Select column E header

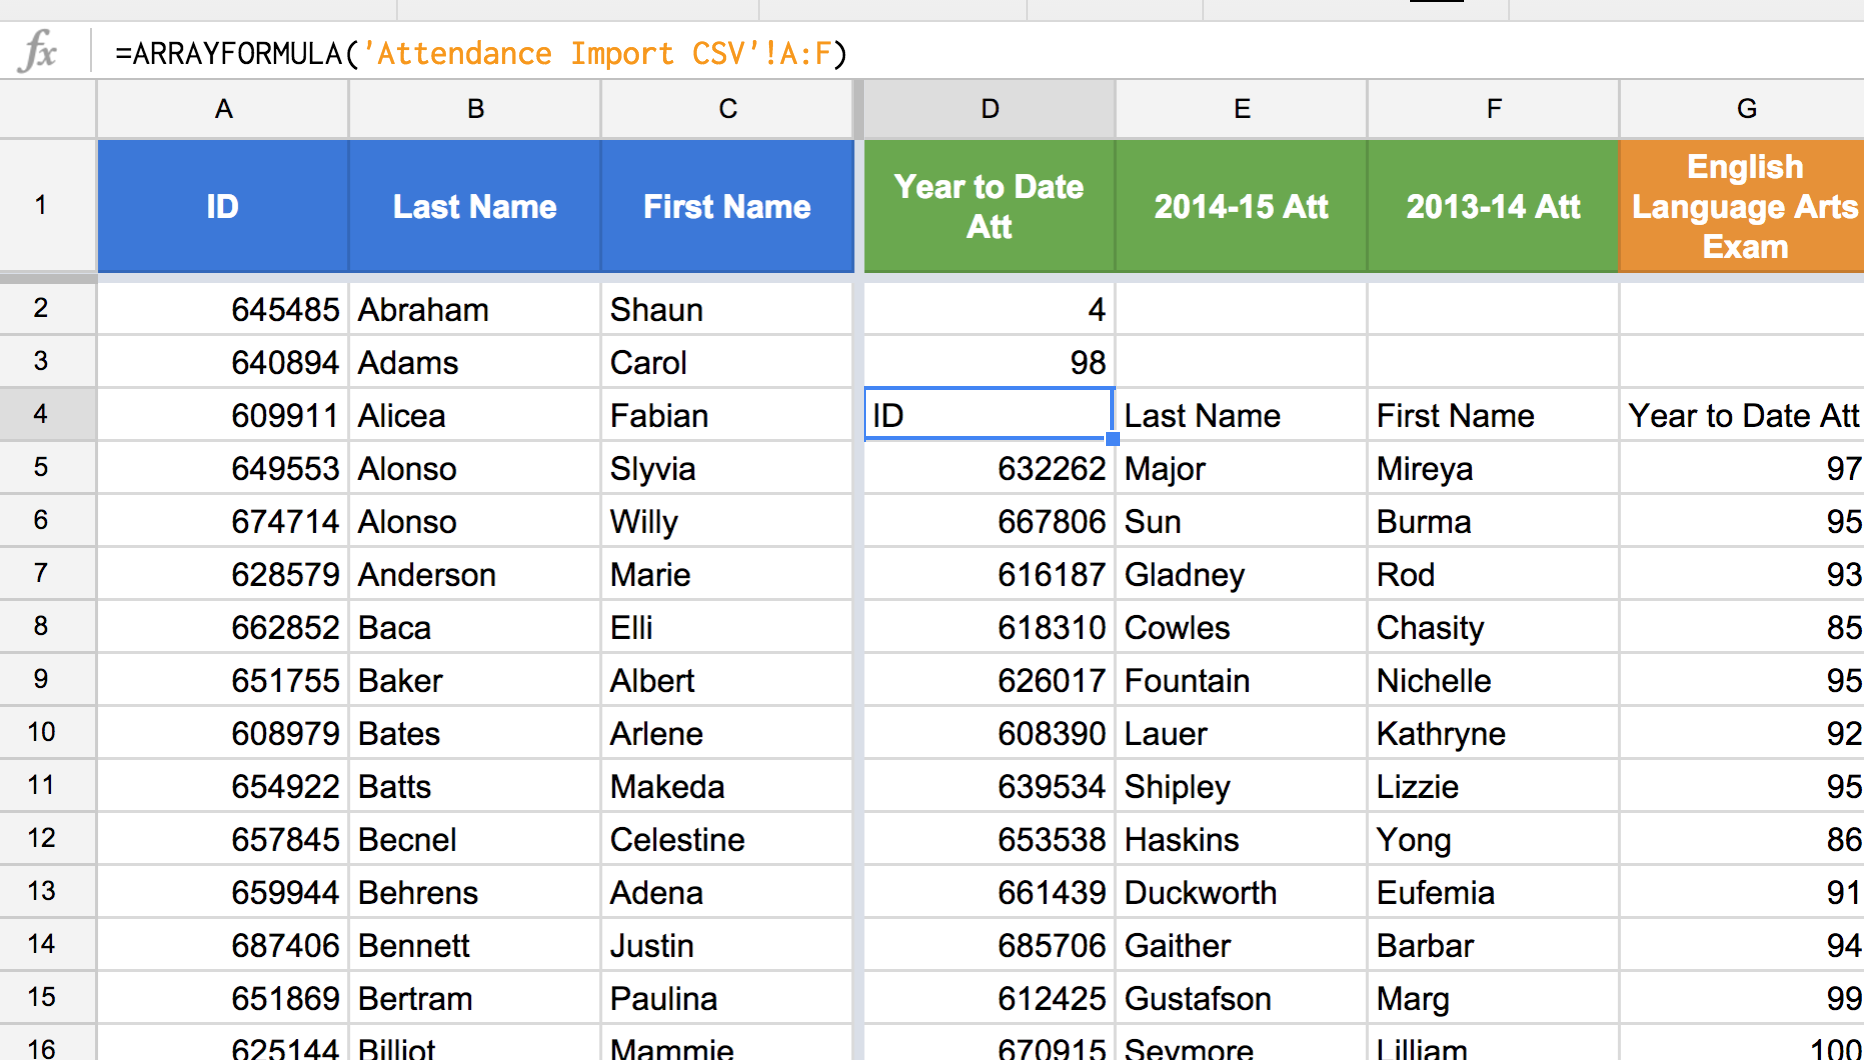coord(1241,109)
